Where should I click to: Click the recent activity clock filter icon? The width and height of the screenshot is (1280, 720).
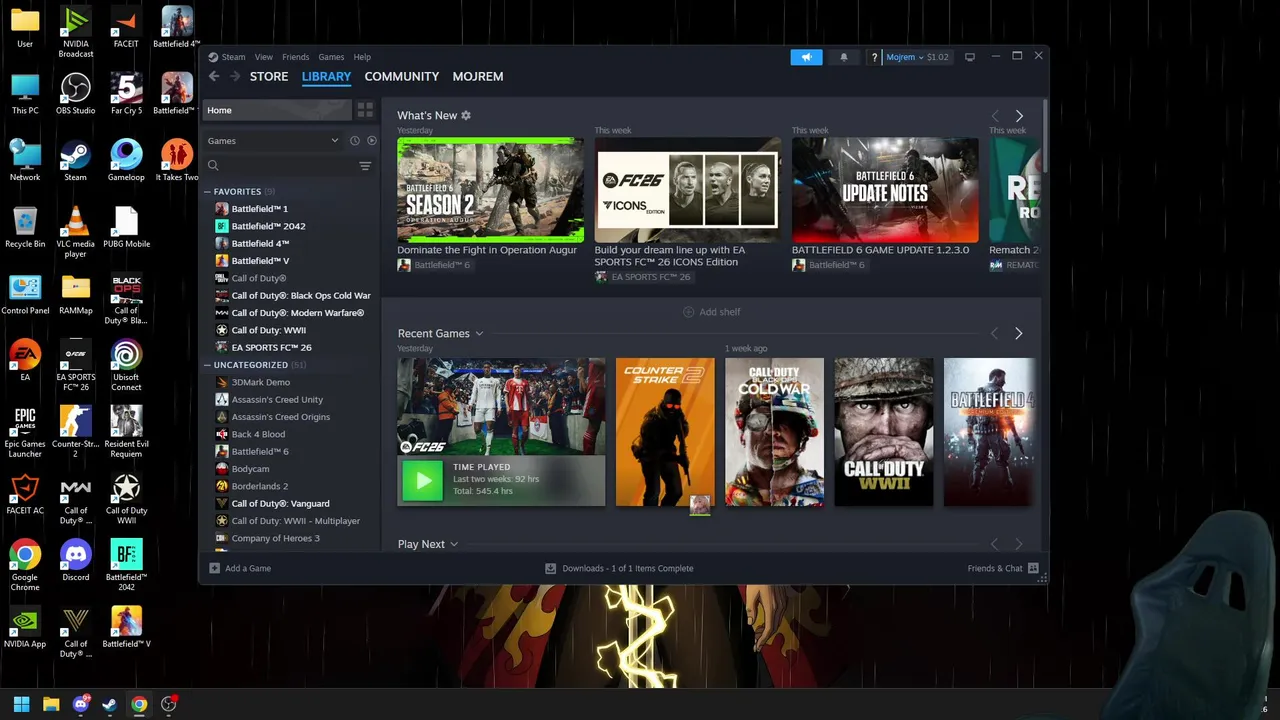coord(354,141)
